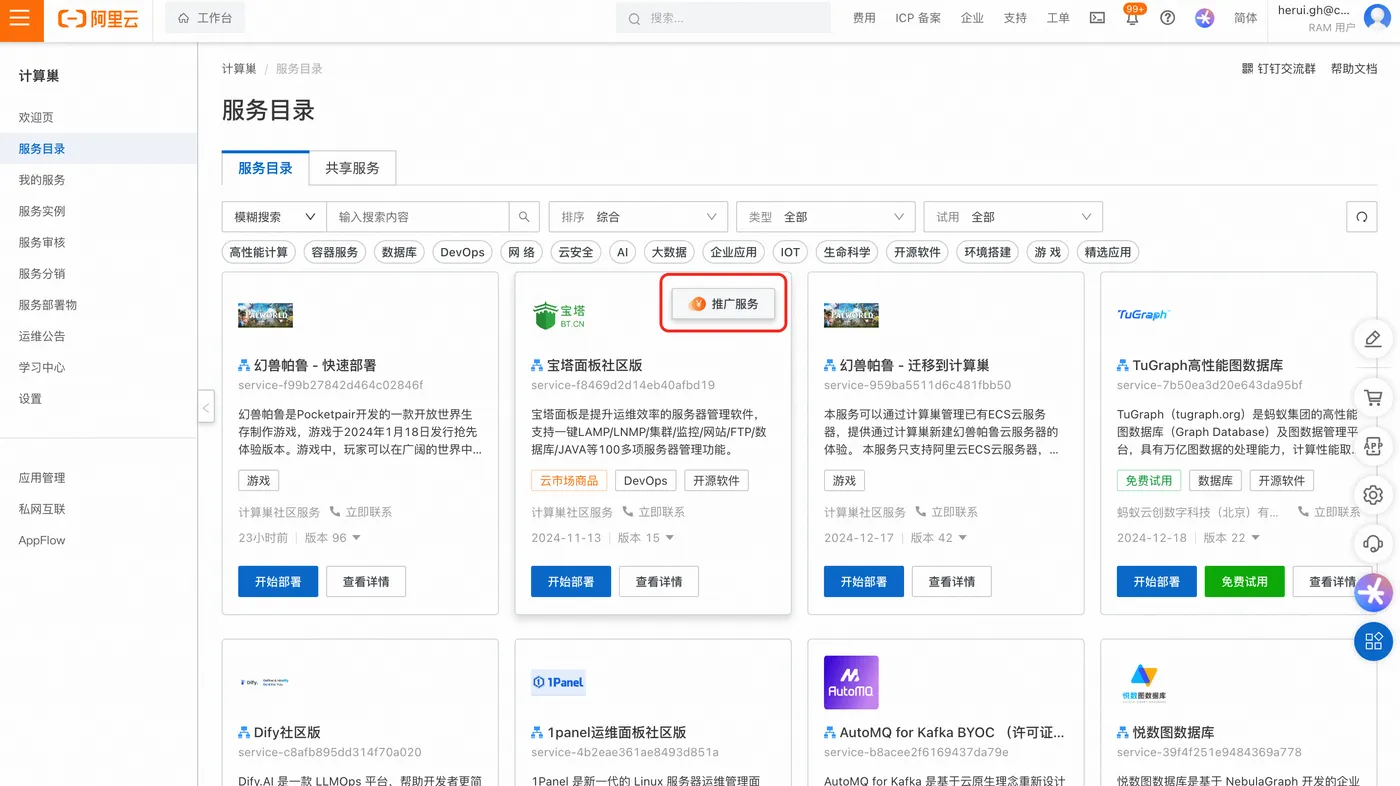Click the 钉钉交流群 QR icon link

1278,69
